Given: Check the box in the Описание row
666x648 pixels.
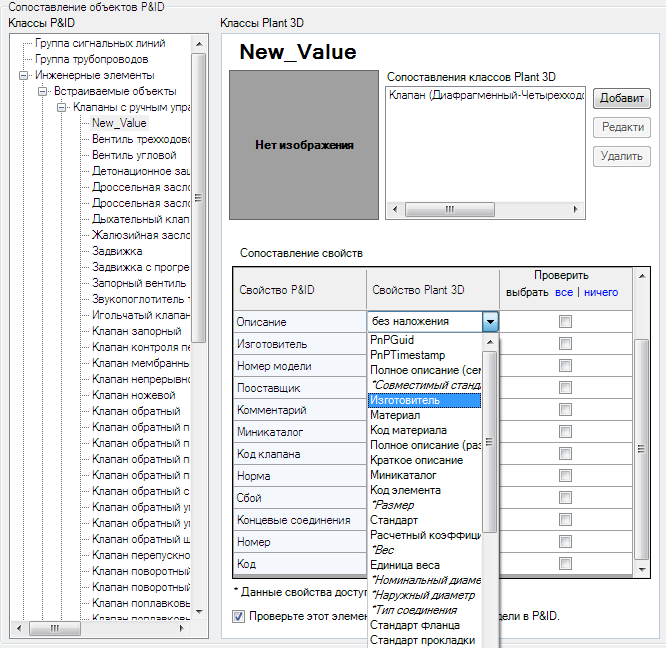Looking at the screenshot, I should [565, 321].
